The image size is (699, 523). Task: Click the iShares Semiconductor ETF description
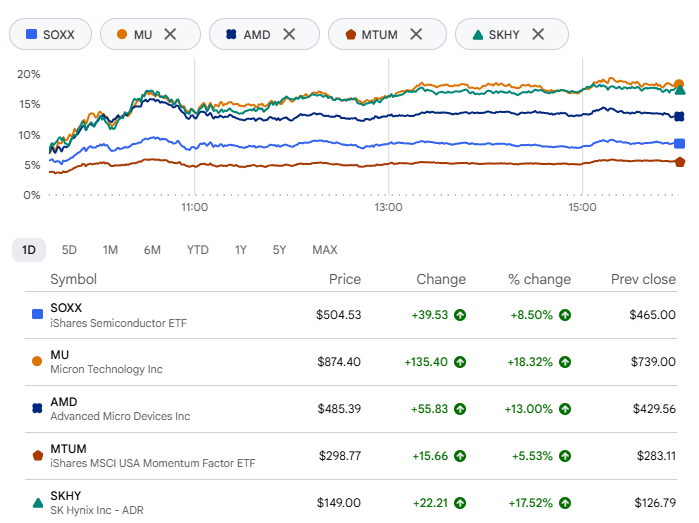[119, 323]
